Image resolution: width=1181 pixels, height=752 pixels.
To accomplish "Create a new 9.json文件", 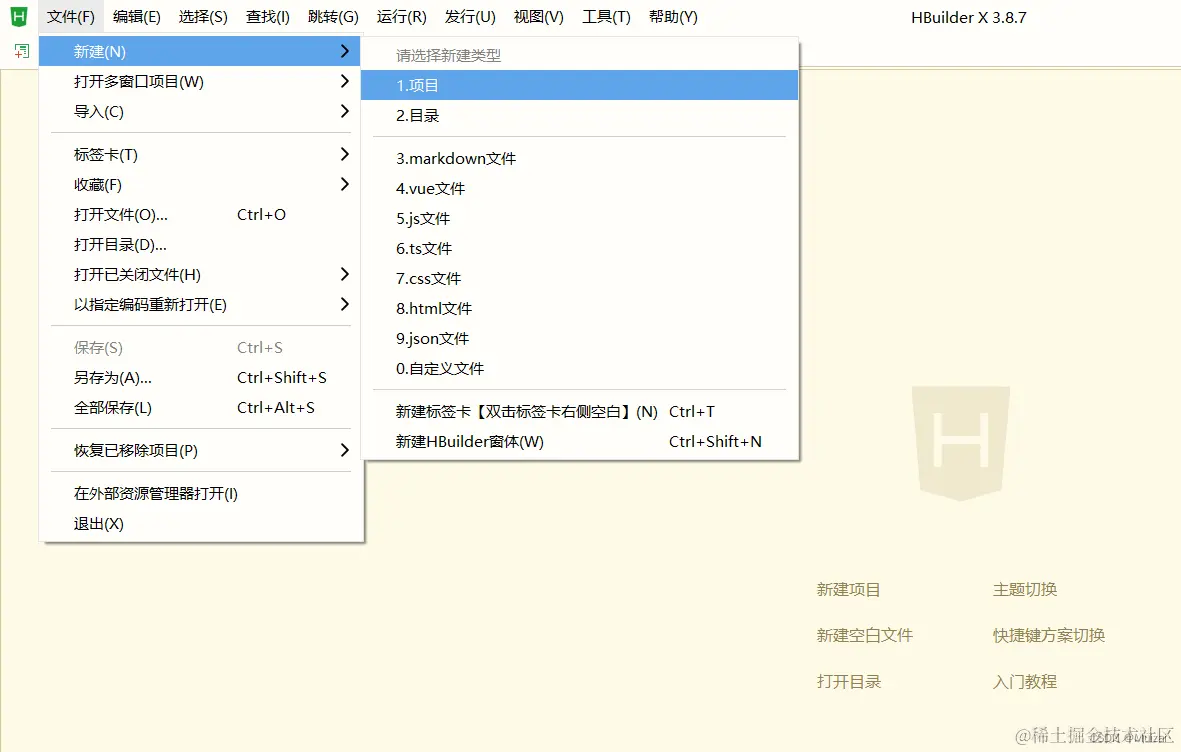I will click(579, 339).
